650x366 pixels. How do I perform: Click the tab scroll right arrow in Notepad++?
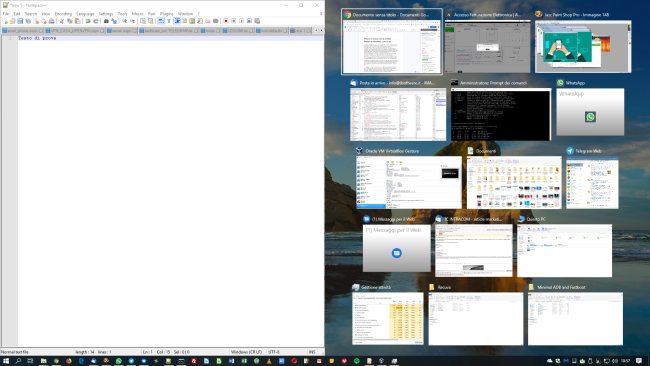[321, 30]
